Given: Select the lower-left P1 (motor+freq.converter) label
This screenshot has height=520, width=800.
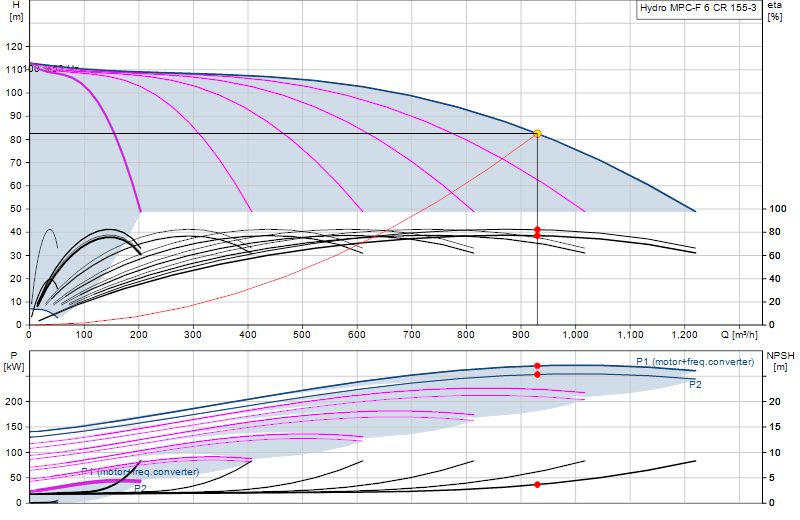Looking at the screenshot, I should click(x=140, y=472).
